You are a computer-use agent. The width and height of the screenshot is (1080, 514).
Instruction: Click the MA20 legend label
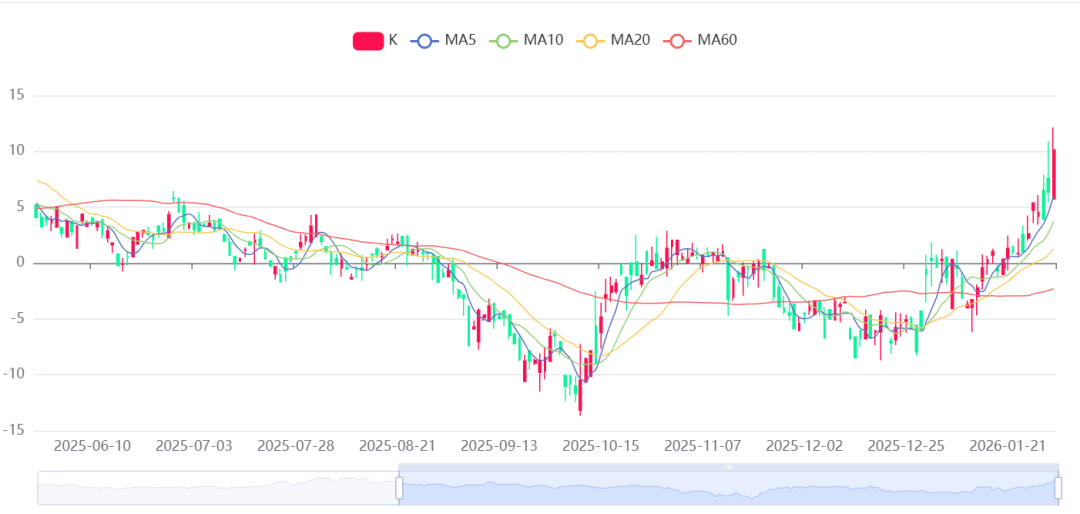(629, 40)
